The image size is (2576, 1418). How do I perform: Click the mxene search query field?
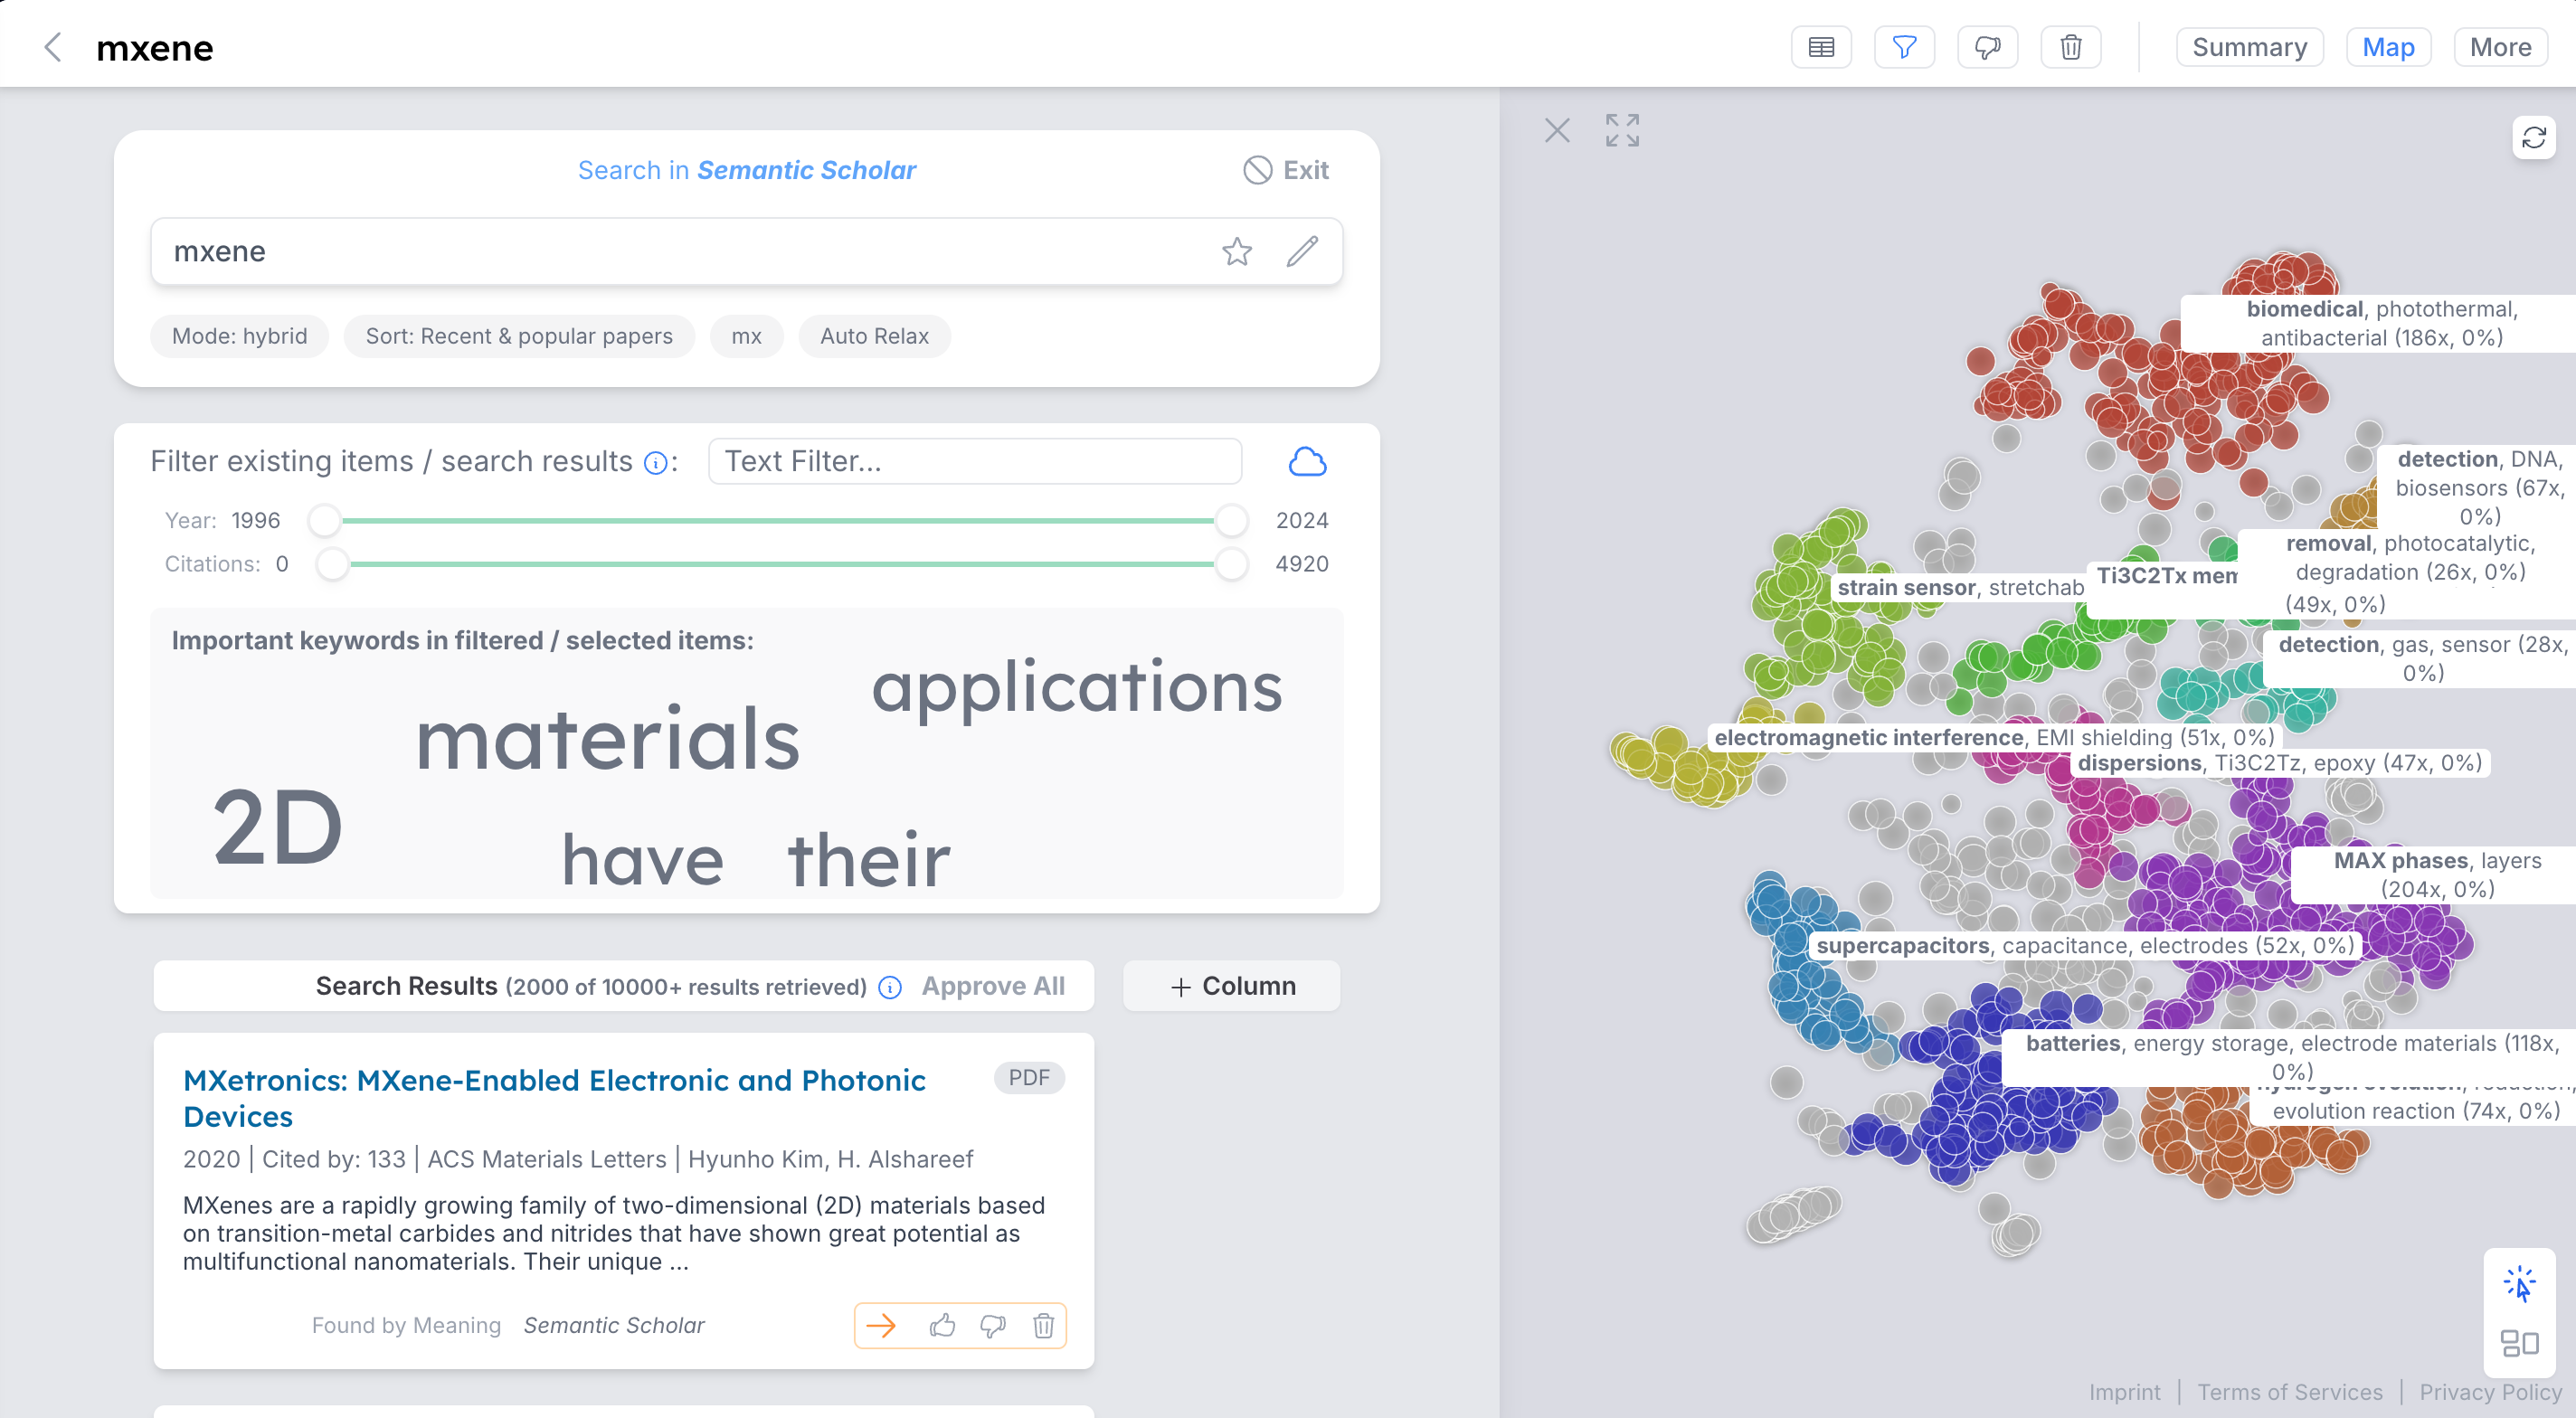tap(747, 251)
